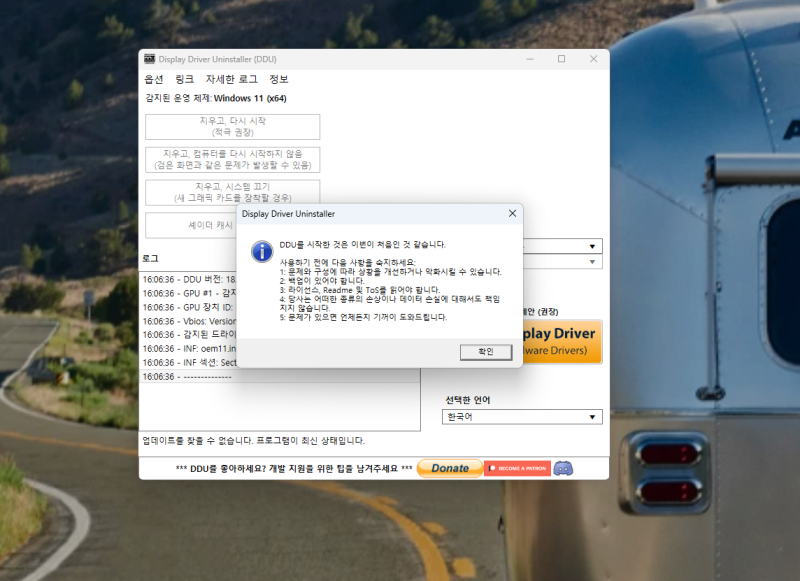Open the 옵션 menu
800x581 pixels.
154,79
